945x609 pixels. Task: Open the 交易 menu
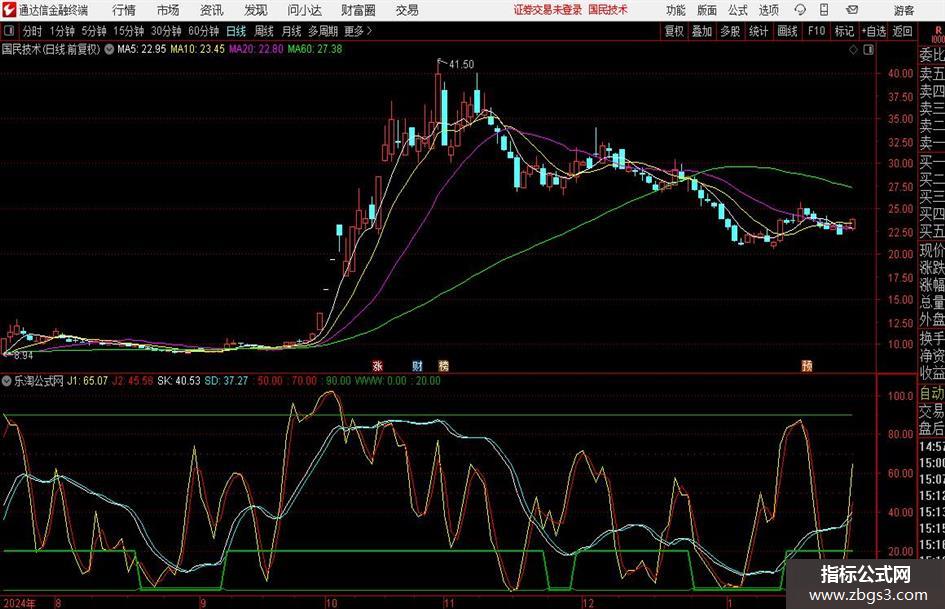407,10
